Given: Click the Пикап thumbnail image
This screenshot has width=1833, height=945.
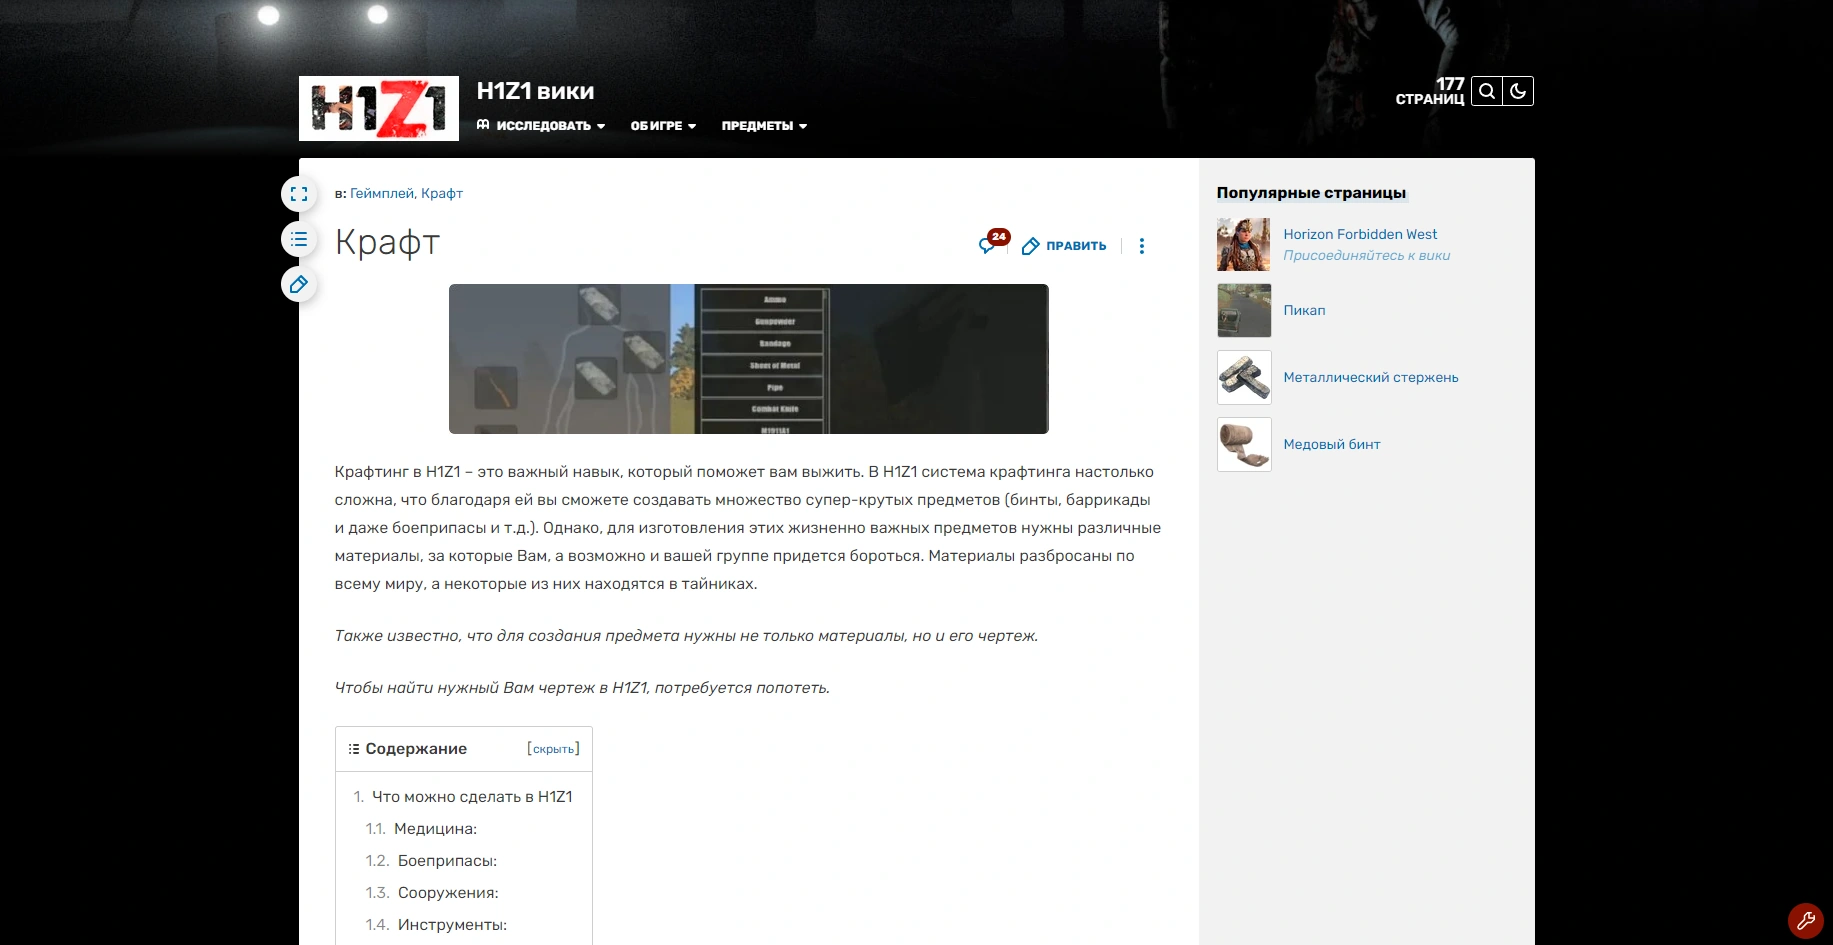Looking at the screenshot, I should (1244, 311).
